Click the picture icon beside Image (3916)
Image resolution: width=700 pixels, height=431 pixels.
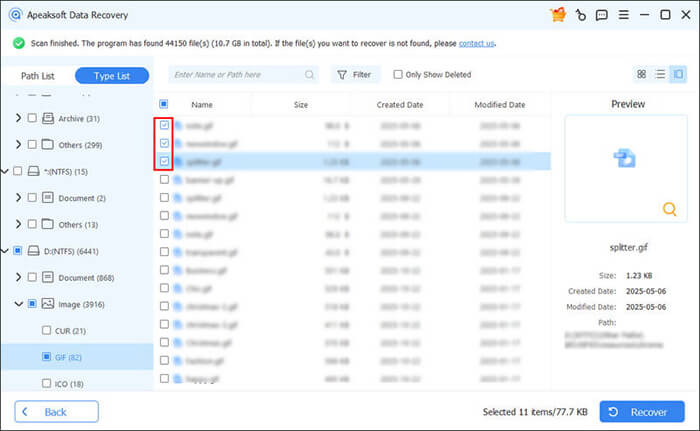pos(48,304)
